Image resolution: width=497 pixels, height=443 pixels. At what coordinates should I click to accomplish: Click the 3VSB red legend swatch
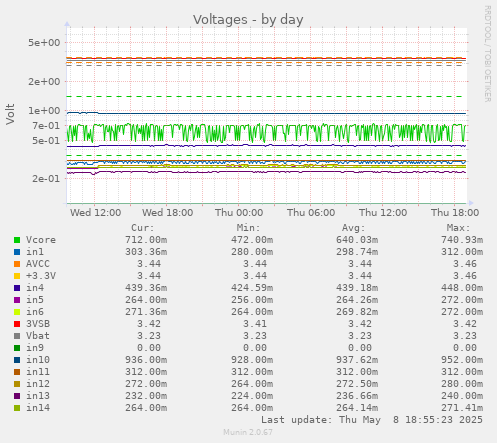(17, 324)
